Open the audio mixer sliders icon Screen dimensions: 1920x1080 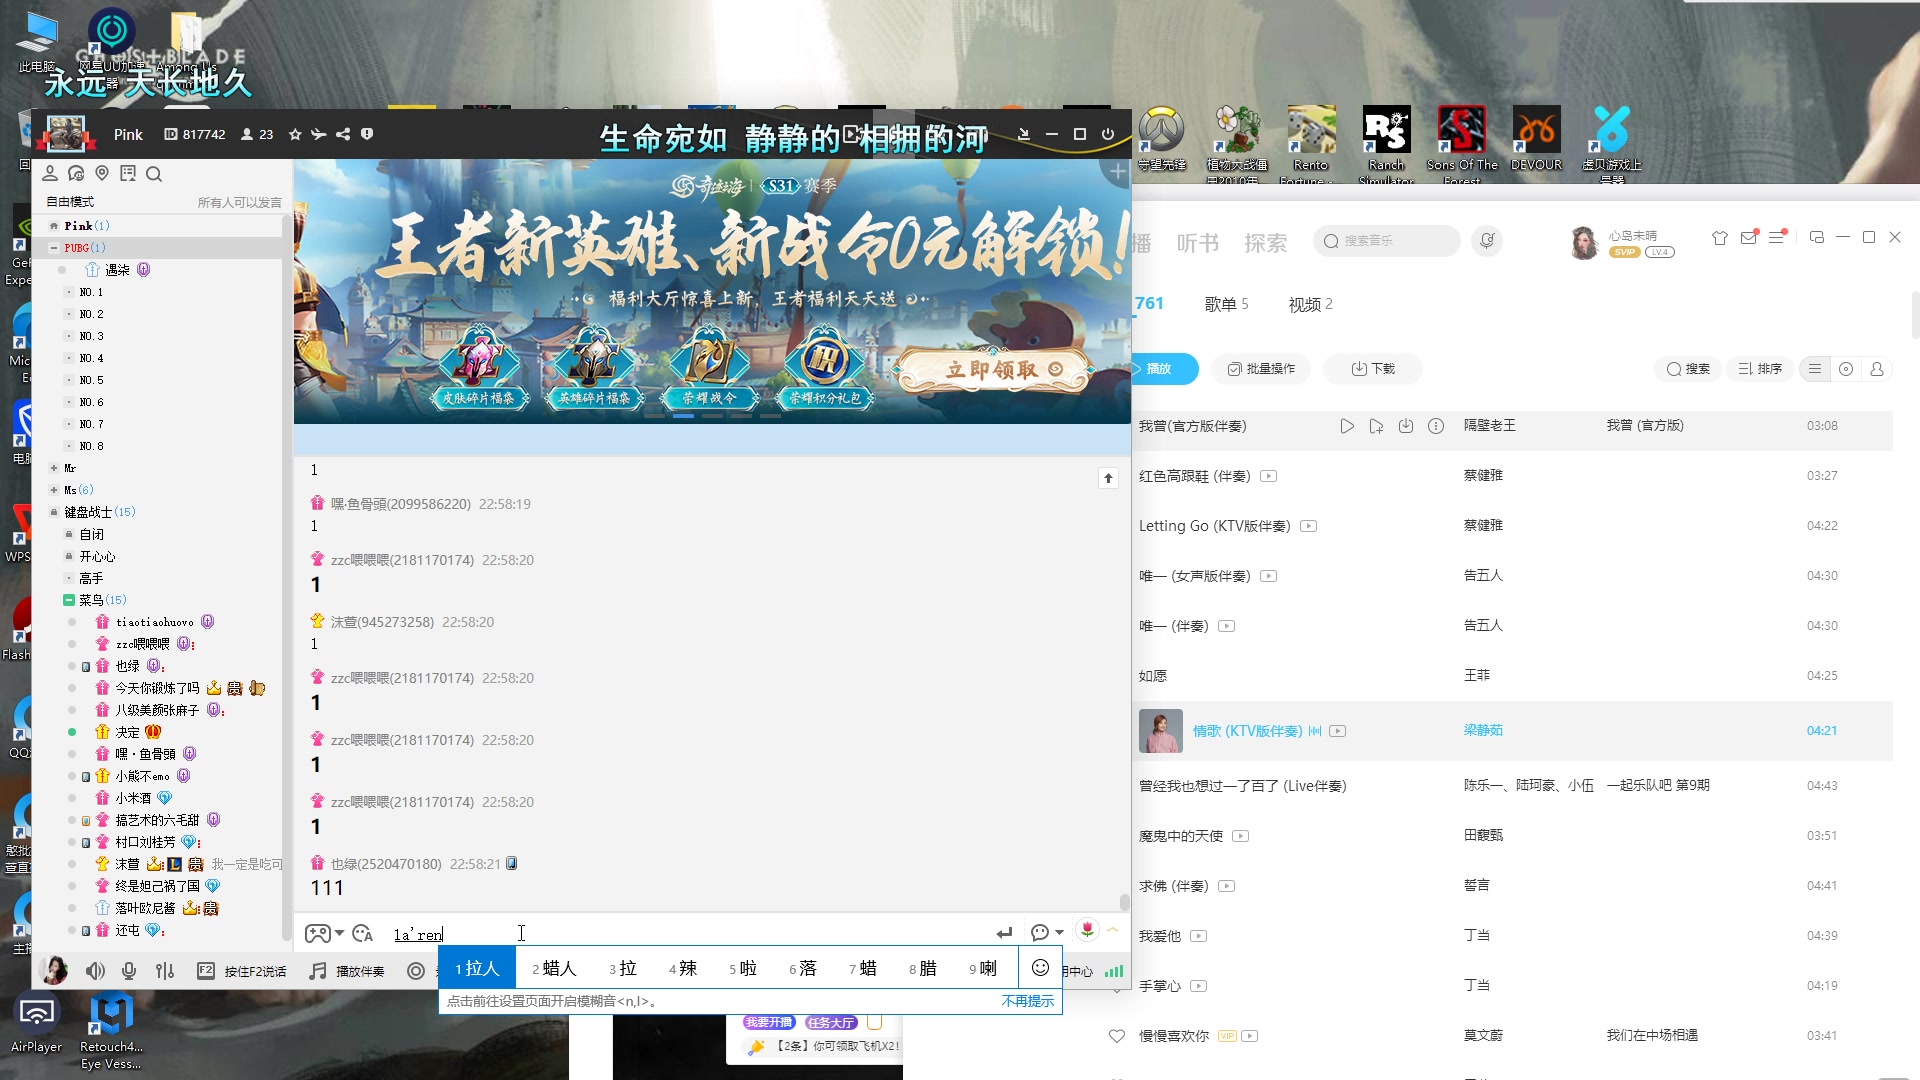(x=165, y=971)
